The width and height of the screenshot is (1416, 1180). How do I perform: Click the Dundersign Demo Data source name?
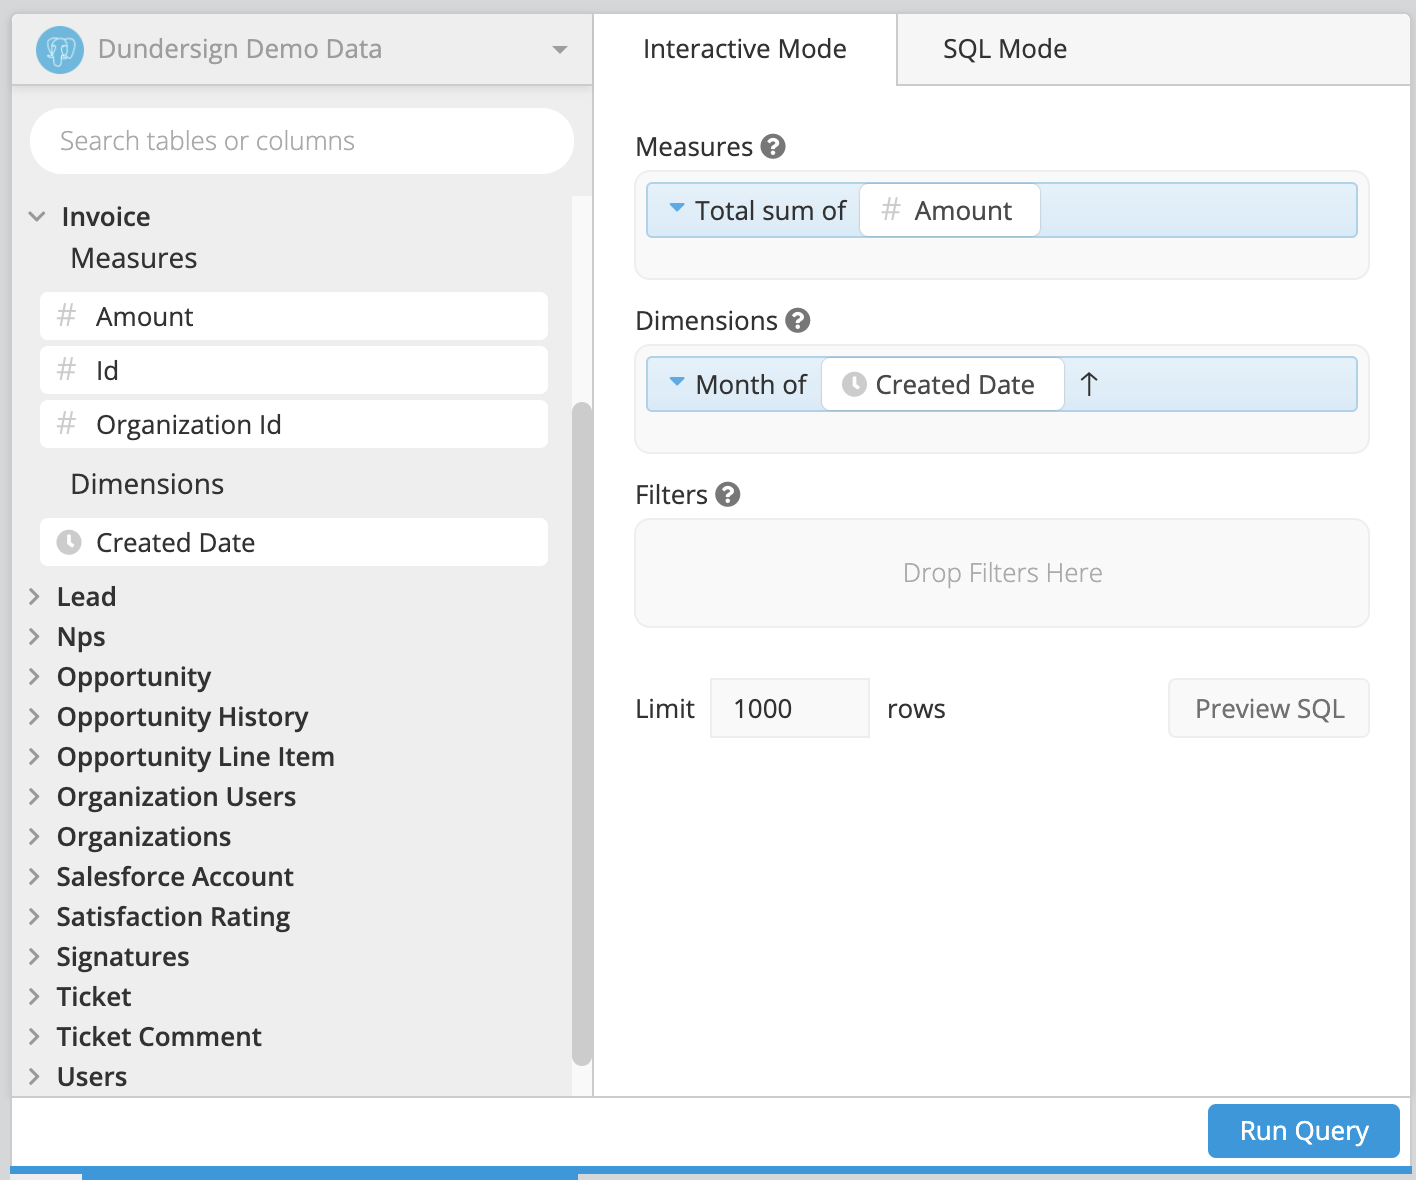[x=240, y=49]
